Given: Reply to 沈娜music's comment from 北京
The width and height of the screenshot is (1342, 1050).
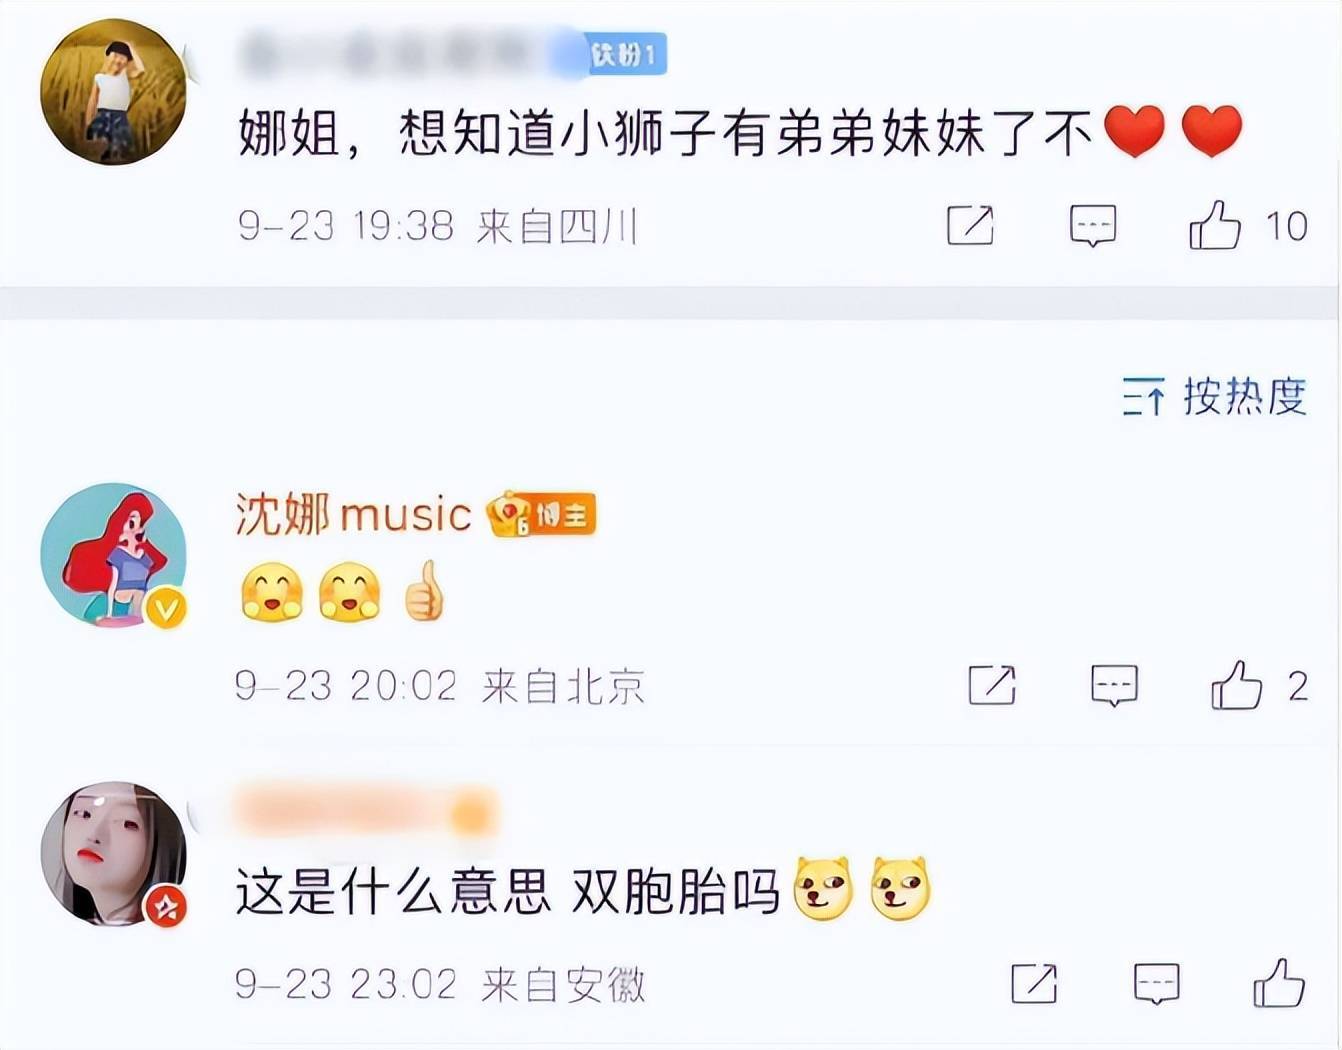Looking at the screenshot, I should point(1114,686).
